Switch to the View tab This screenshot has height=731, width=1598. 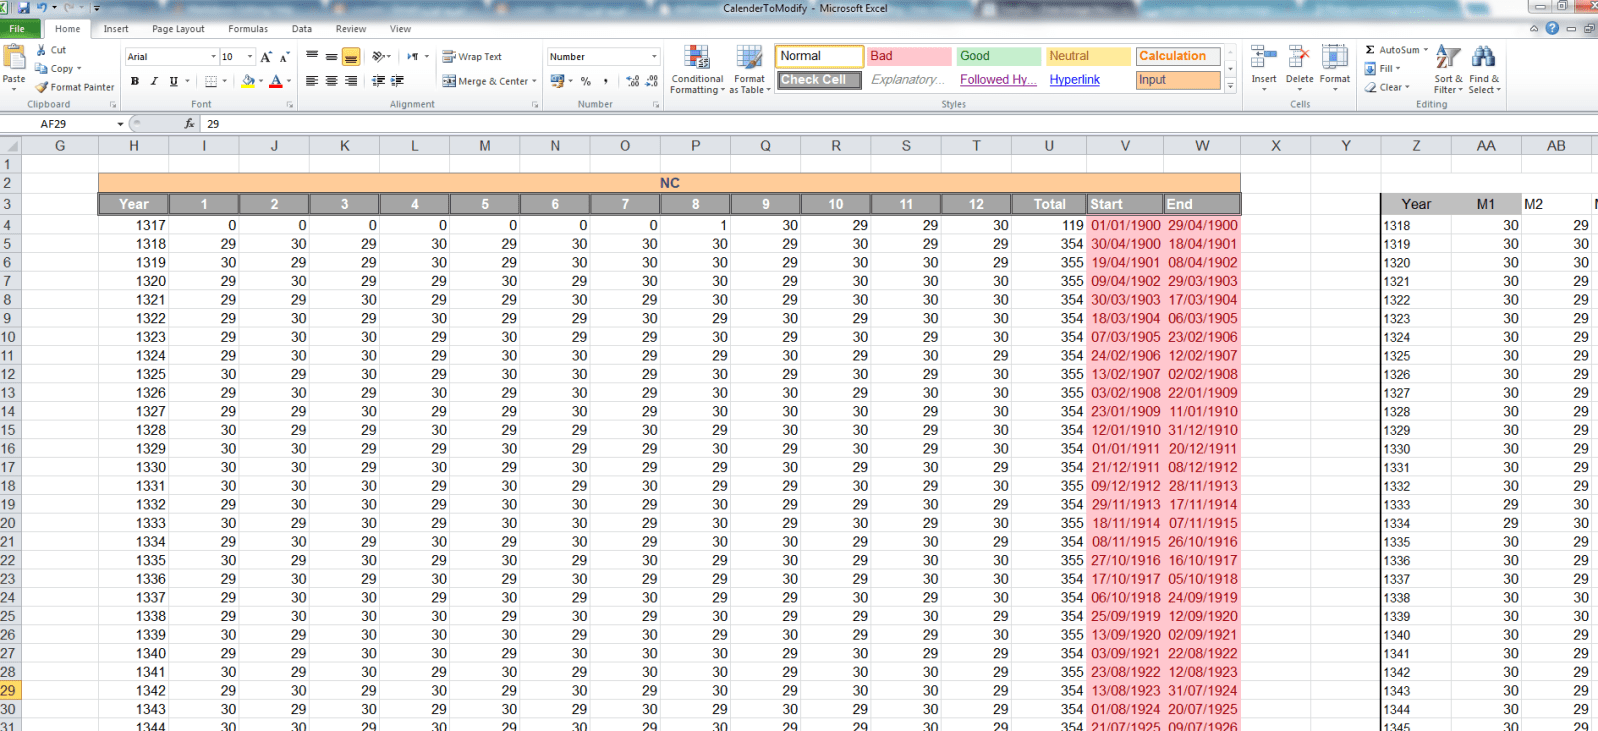[401, 29]
